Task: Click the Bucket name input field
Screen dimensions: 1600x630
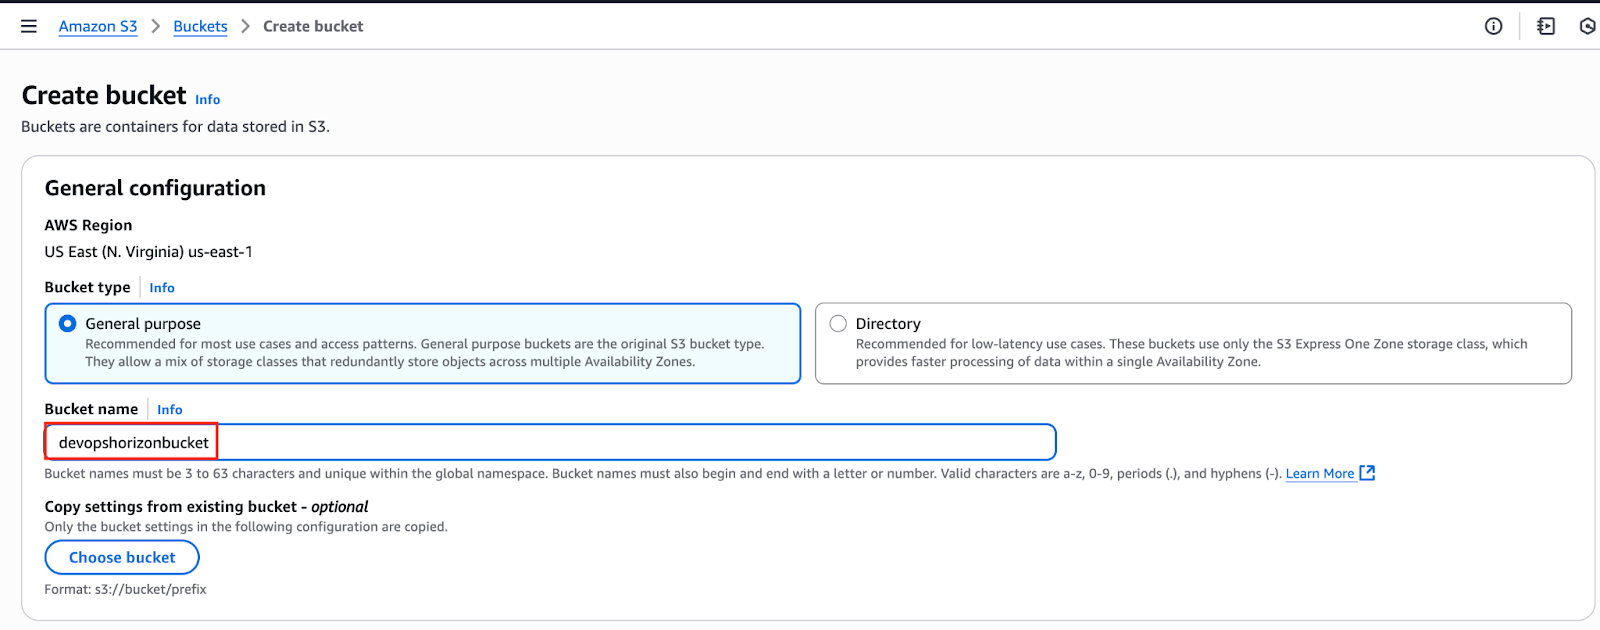Action: (x=550, y=442)
